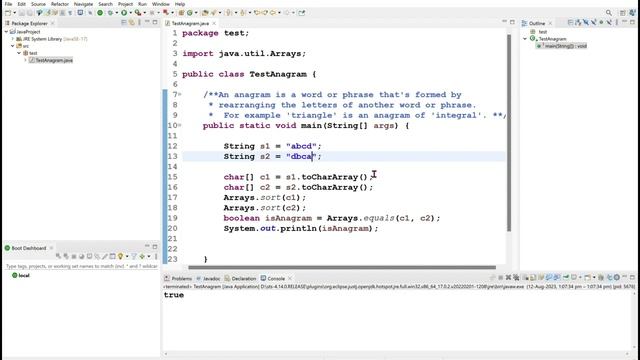This screenshot has width=640, height=360.
Task: Toggle Hide Static Members in Outline
Action: point(594,22)
